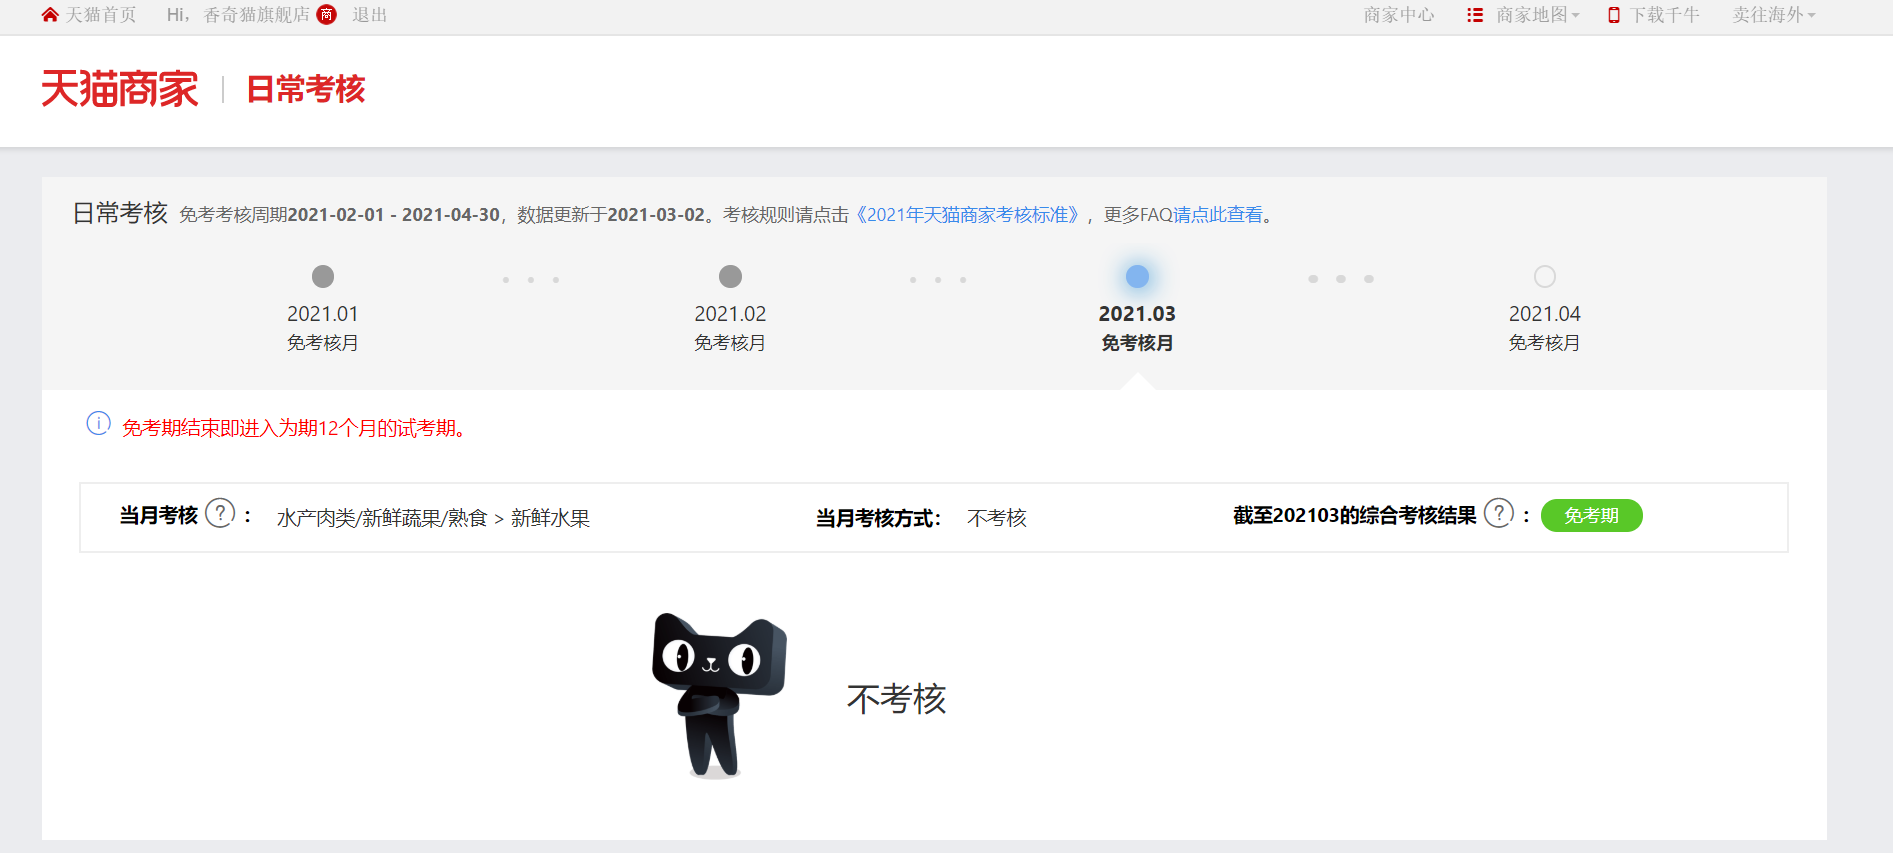The height and width of the screenshot is (853, 1893).
Task: Open the 下载千牛 link
Action: [x=1665, y=15]
